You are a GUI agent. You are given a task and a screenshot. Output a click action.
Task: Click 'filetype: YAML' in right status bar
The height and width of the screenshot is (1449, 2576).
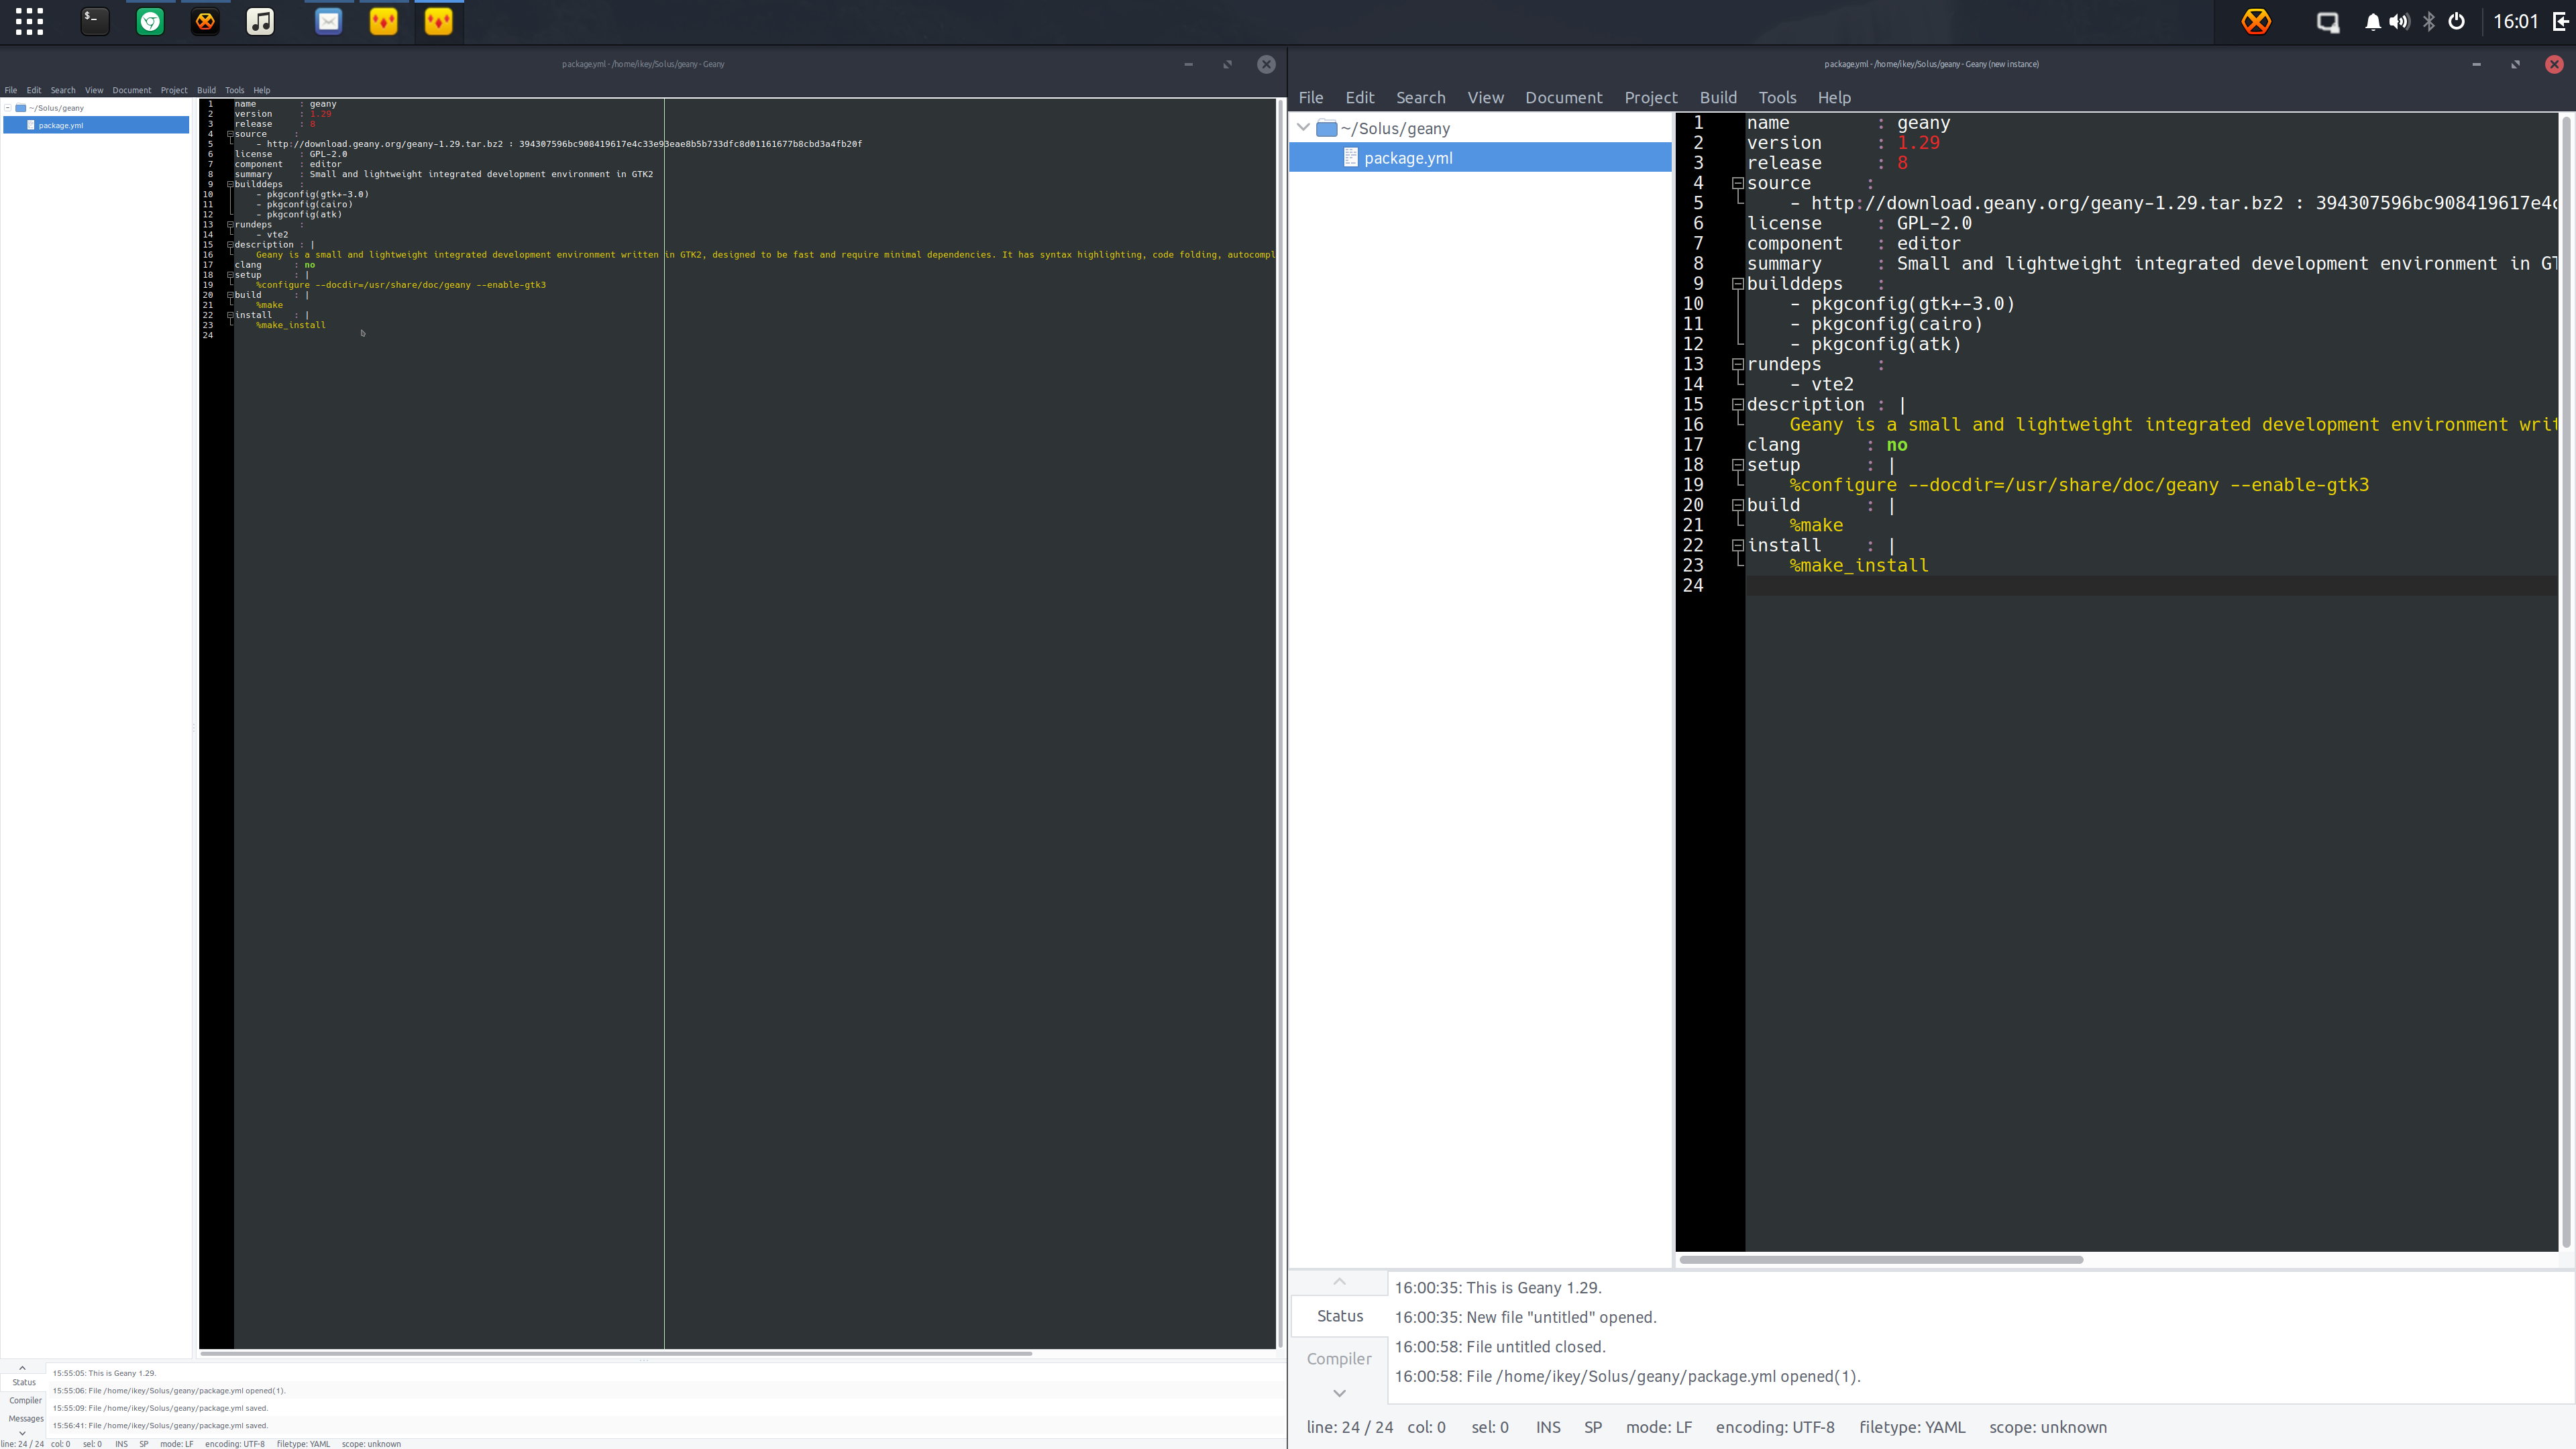click(1911, 1427)
